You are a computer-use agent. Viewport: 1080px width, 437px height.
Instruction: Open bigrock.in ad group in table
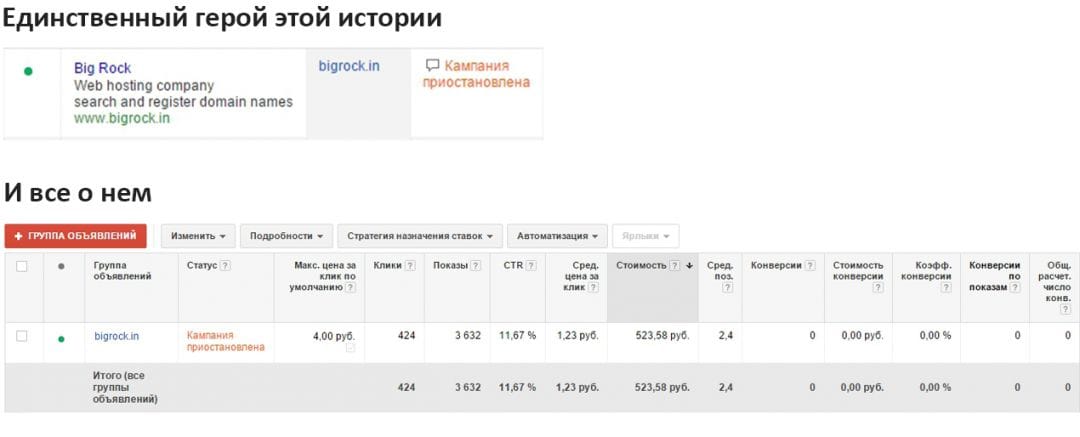pos(116,336)
